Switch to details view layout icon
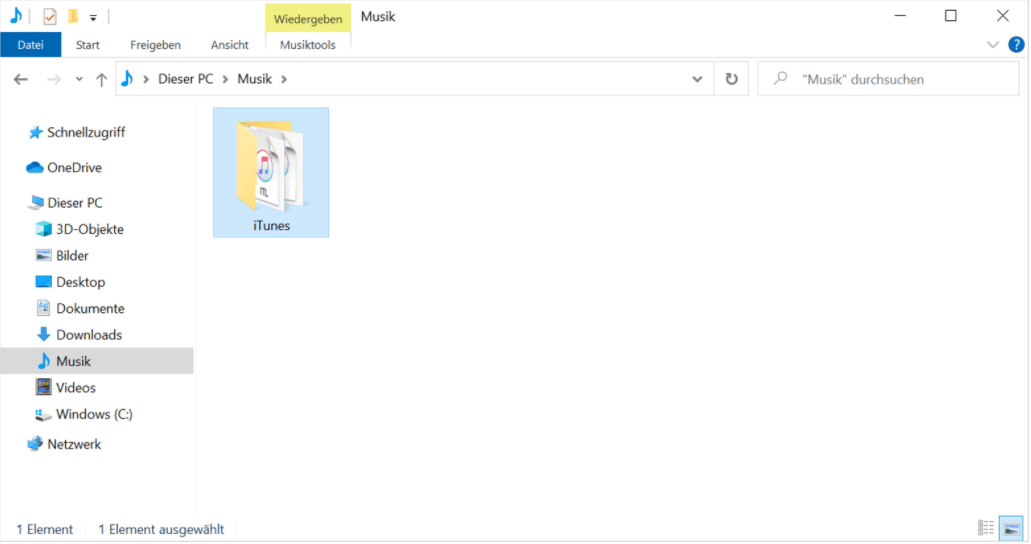The height and width of the screenshot is (544, 1031). tap(986, 528)
